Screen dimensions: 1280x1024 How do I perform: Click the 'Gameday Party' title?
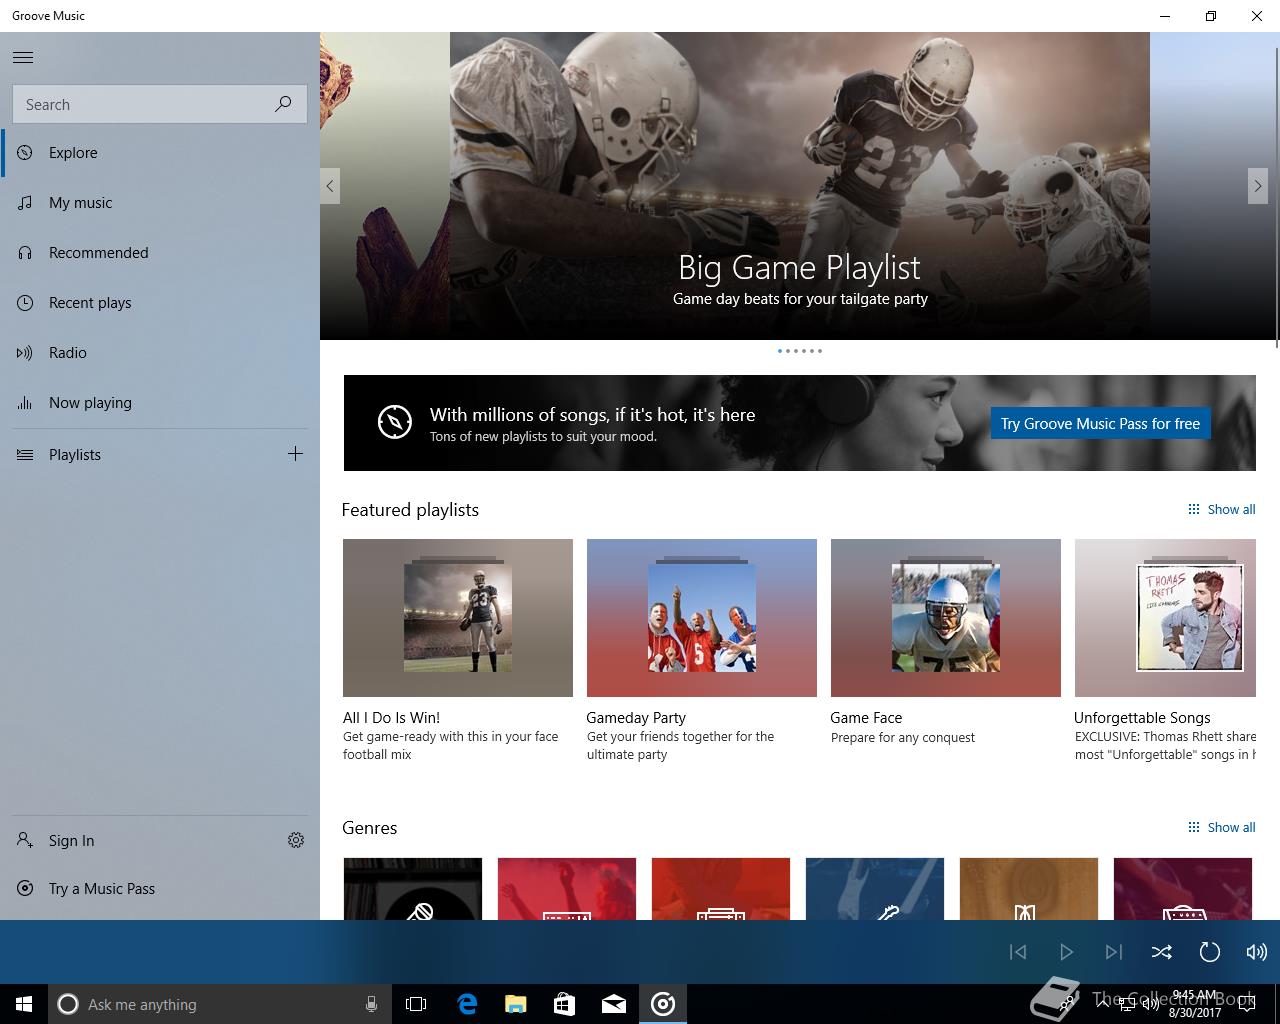click(636, 718)
